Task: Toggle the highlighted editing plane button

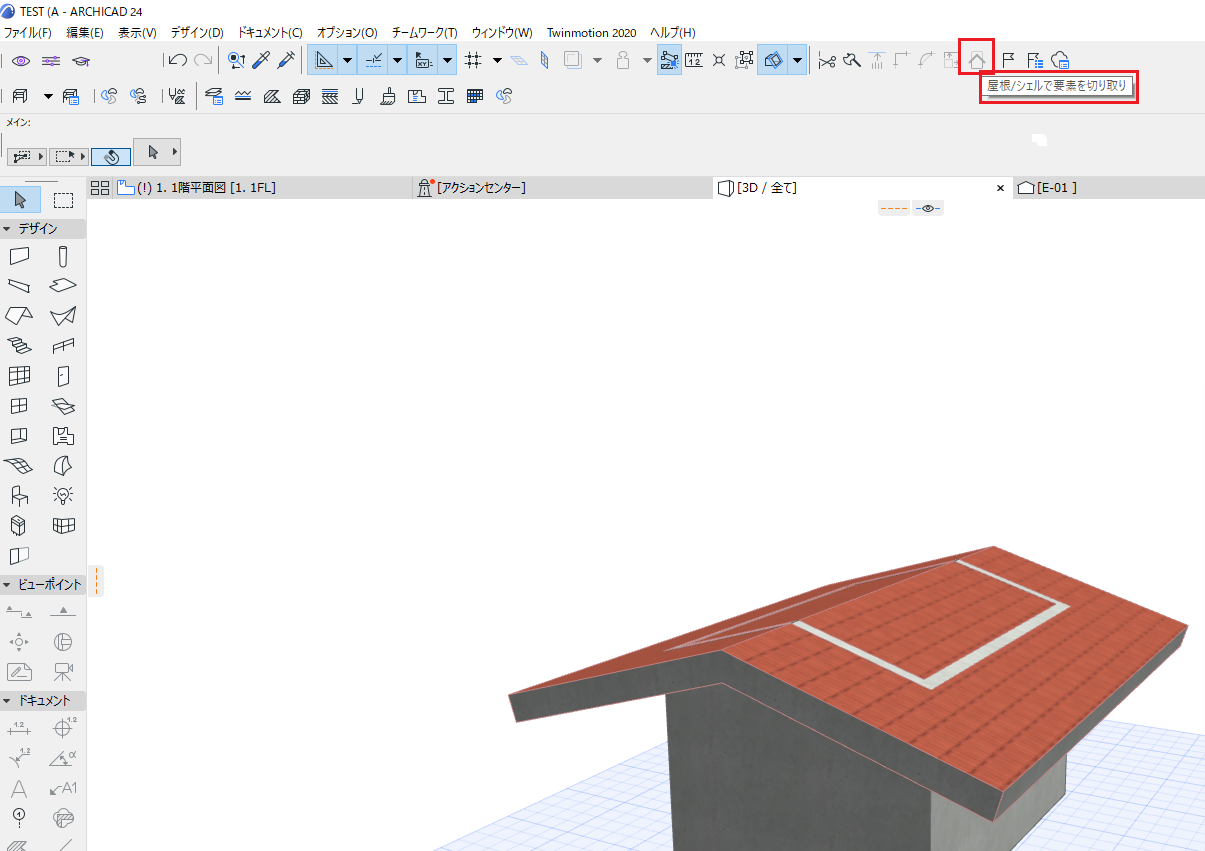Action: click(772, 61)
